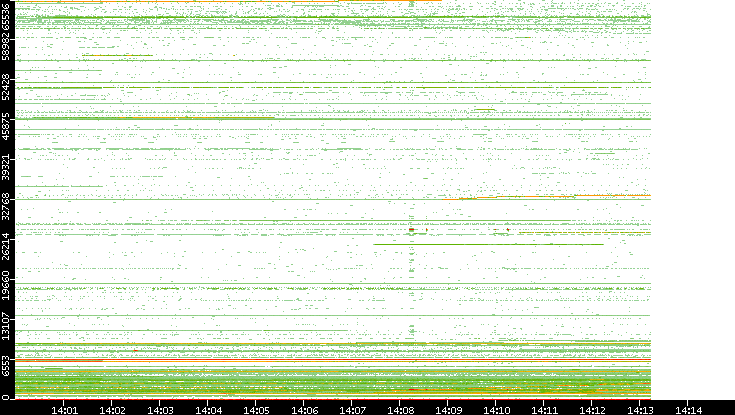Click the 13107 y-axis label
Image resolution: width=735 pixels, height=415 pixels.
pyautogui.click(x=7, y=329)
